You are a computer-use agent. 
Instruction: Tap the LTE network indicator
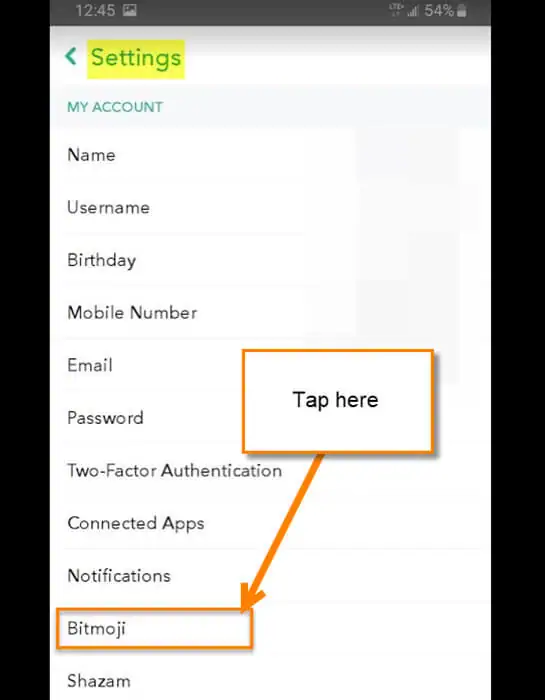coord(396,10)
